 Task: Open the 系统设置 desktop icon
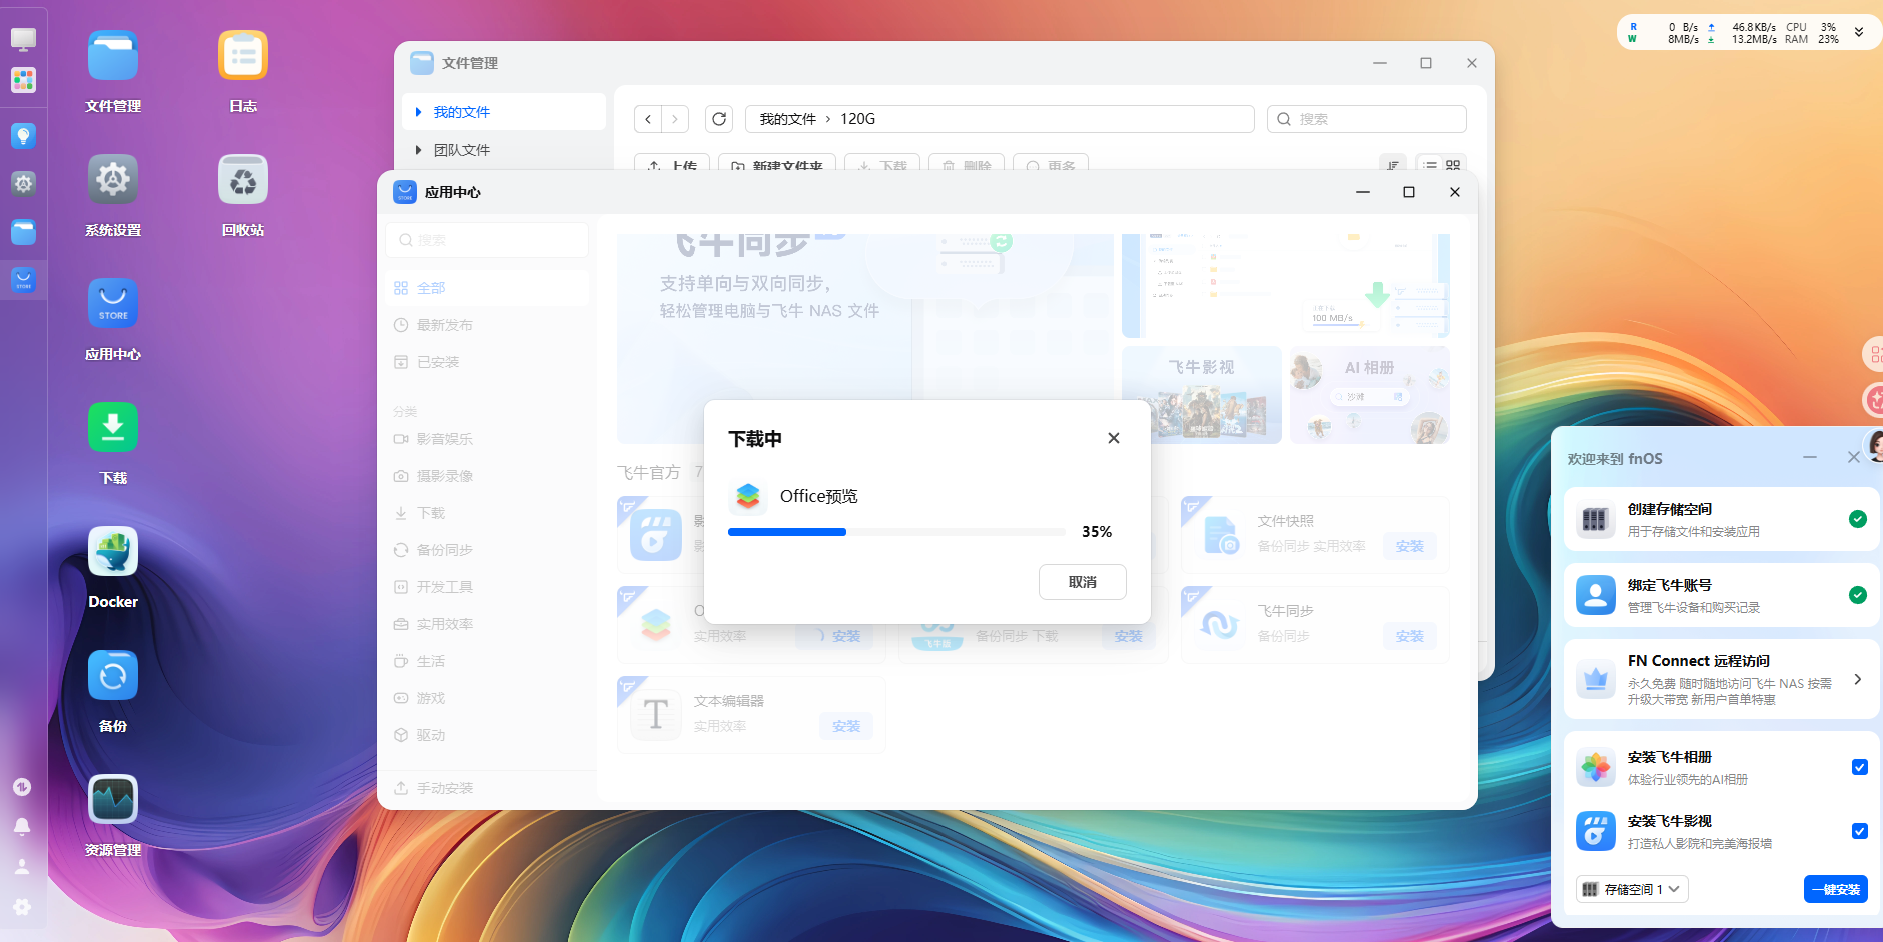coord(113,180)
